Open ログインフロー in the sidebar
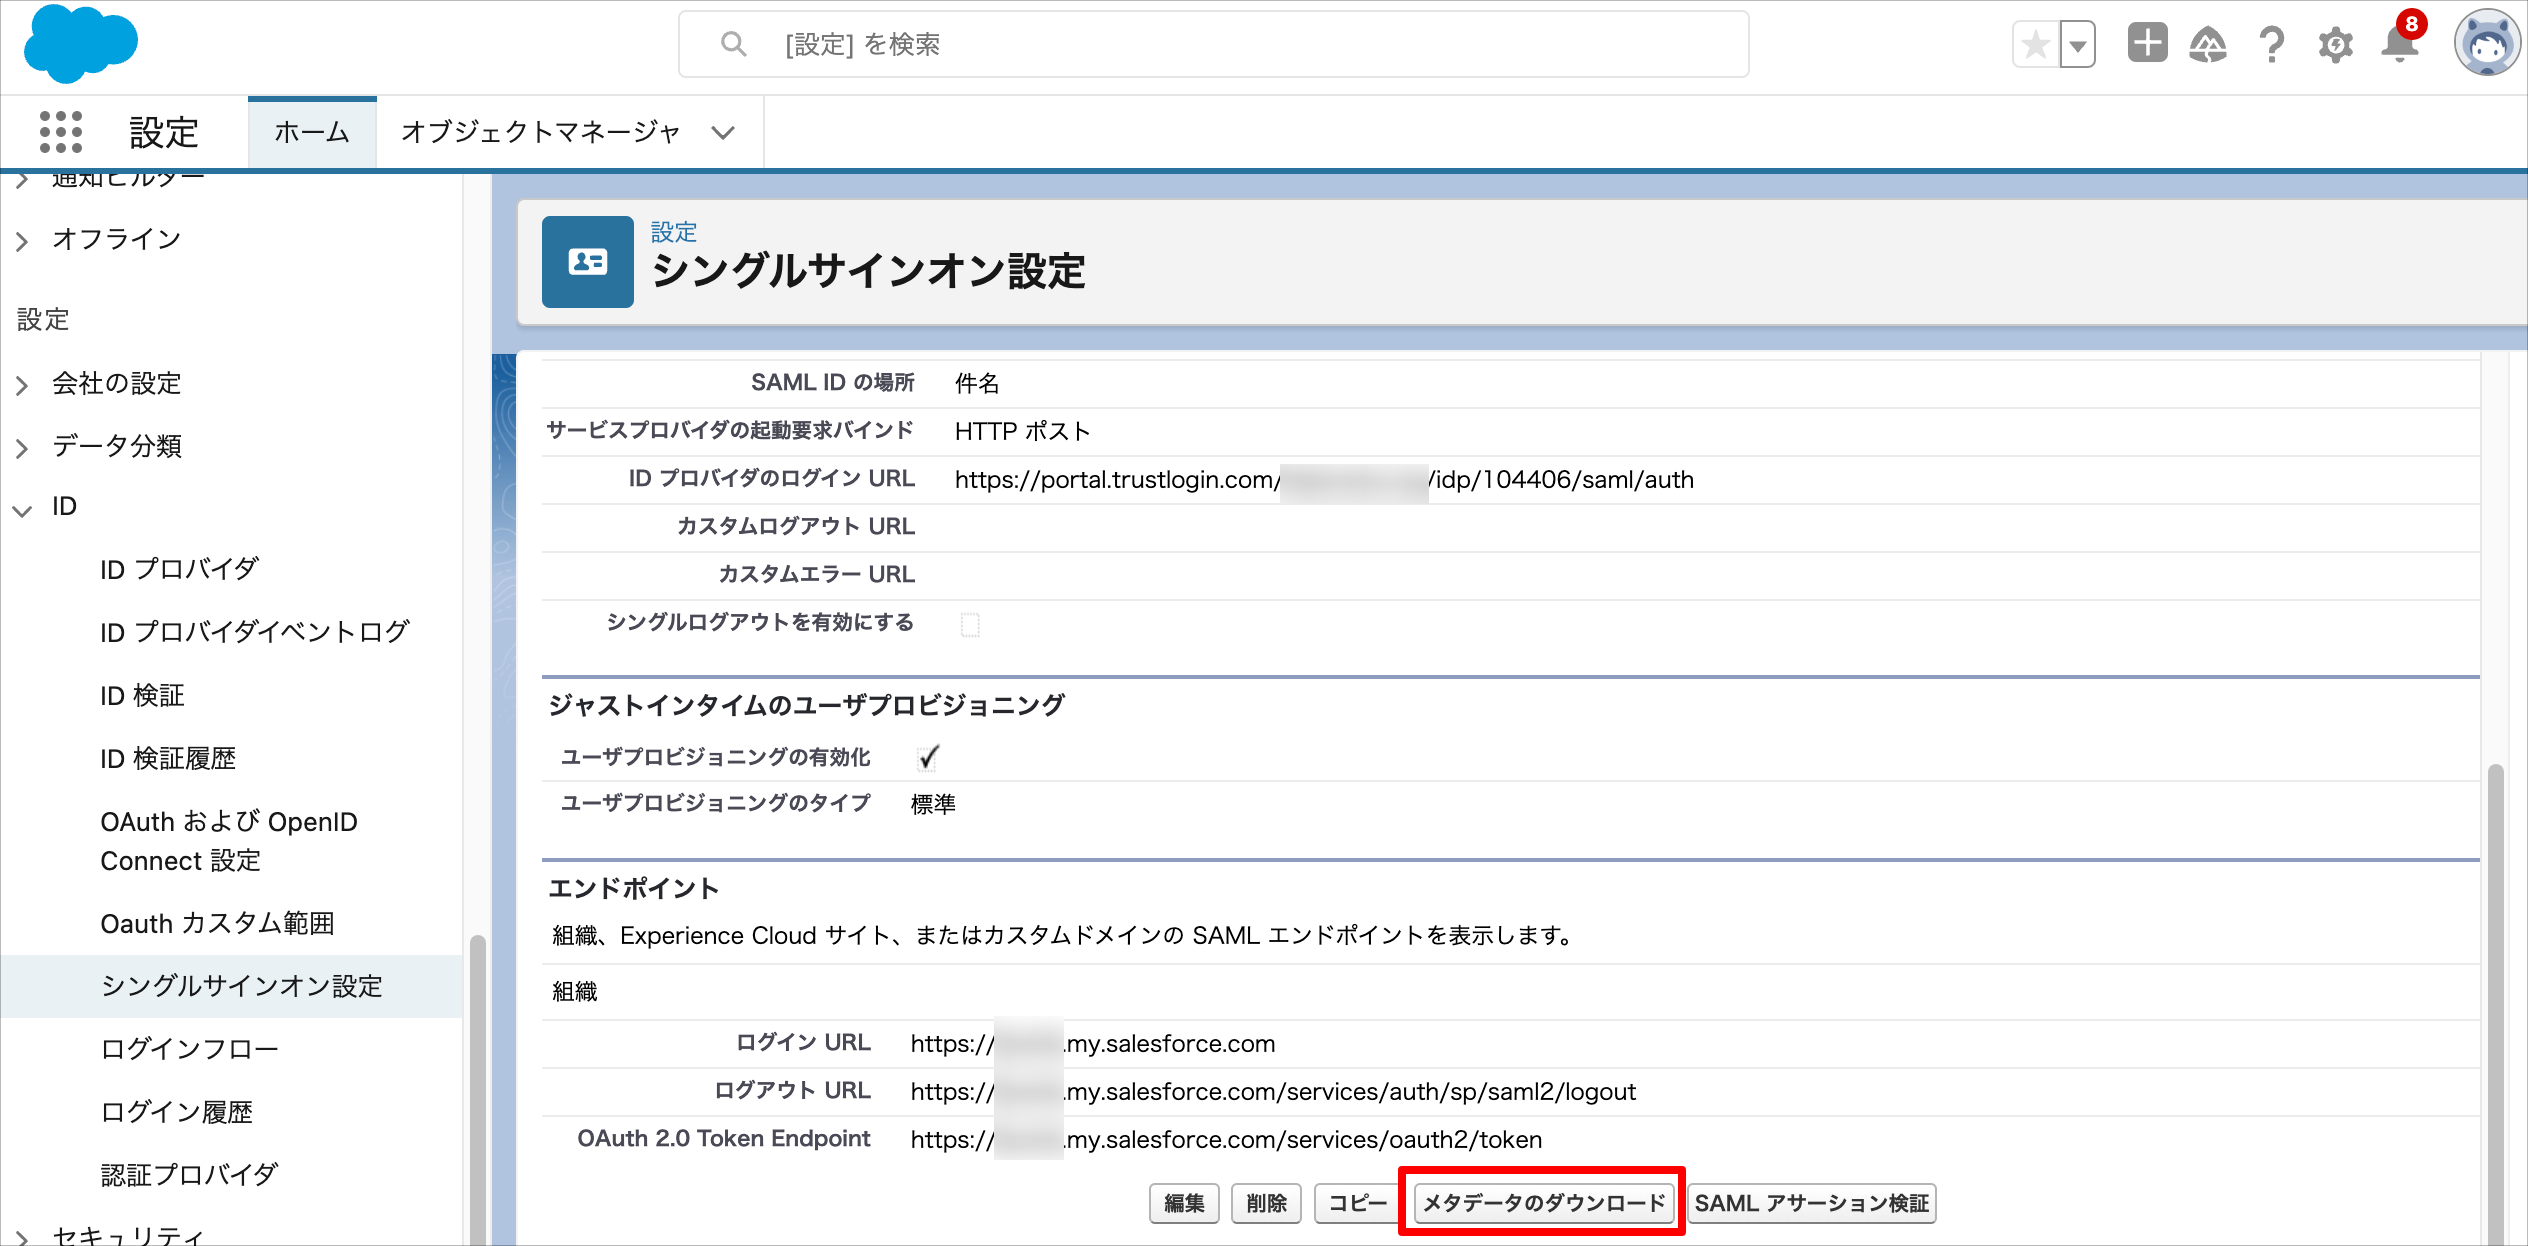This screenshot has width=2528, height=1246. [189, 1049]
